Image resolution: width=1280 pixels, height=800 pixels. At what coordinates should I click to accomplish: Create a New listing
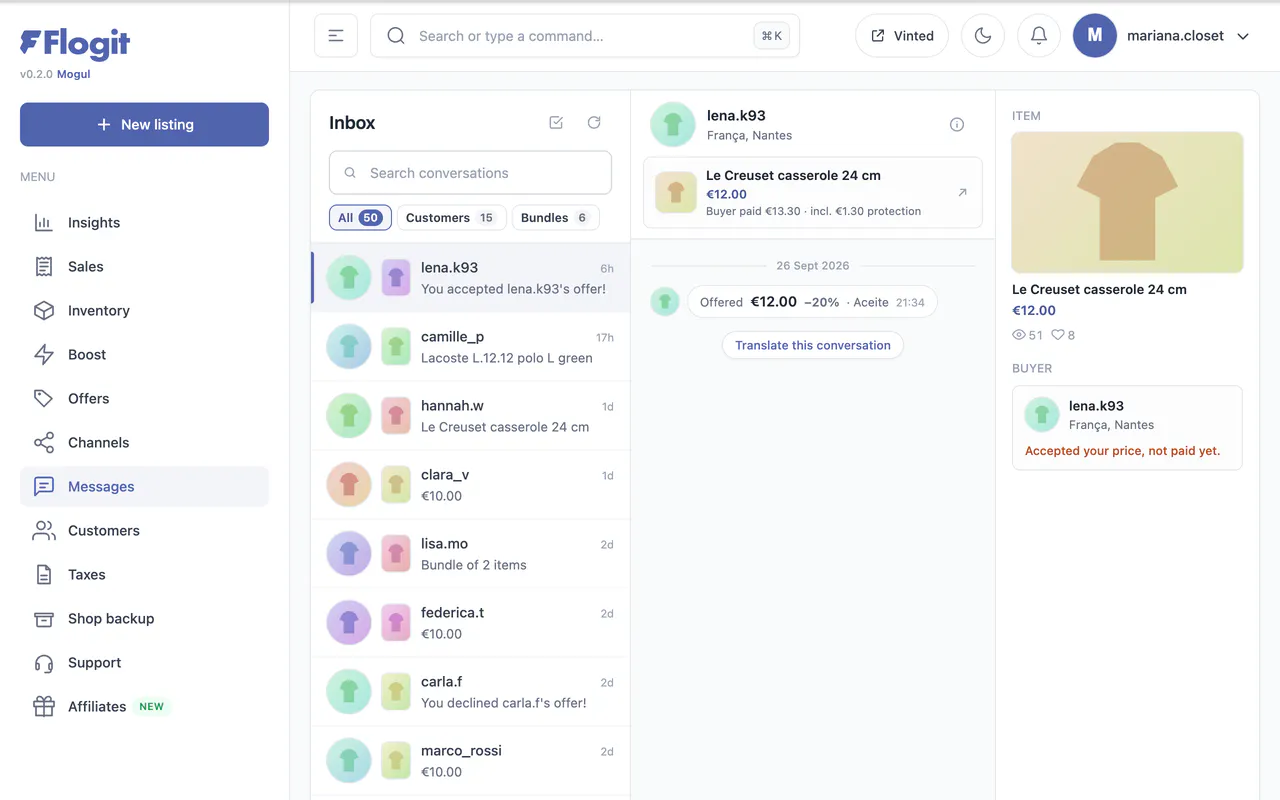pos(144,125)
